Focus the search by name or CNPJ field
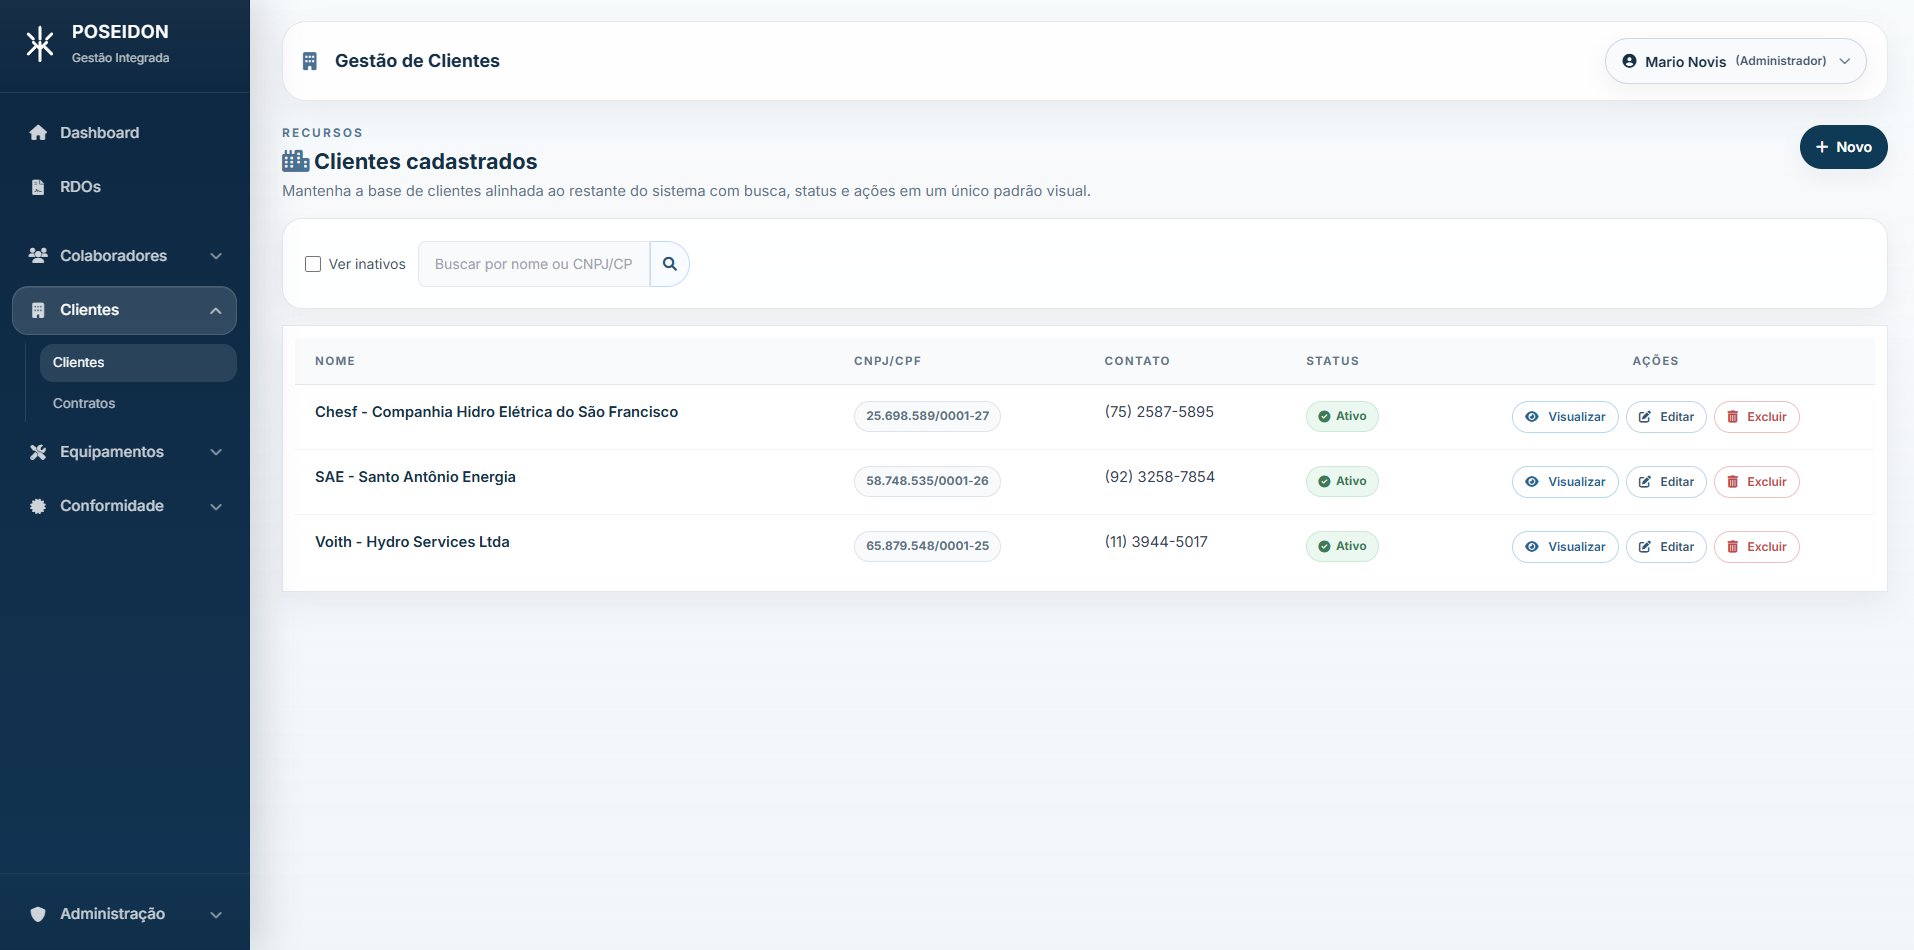1914x950 pixels. point(533,264)
